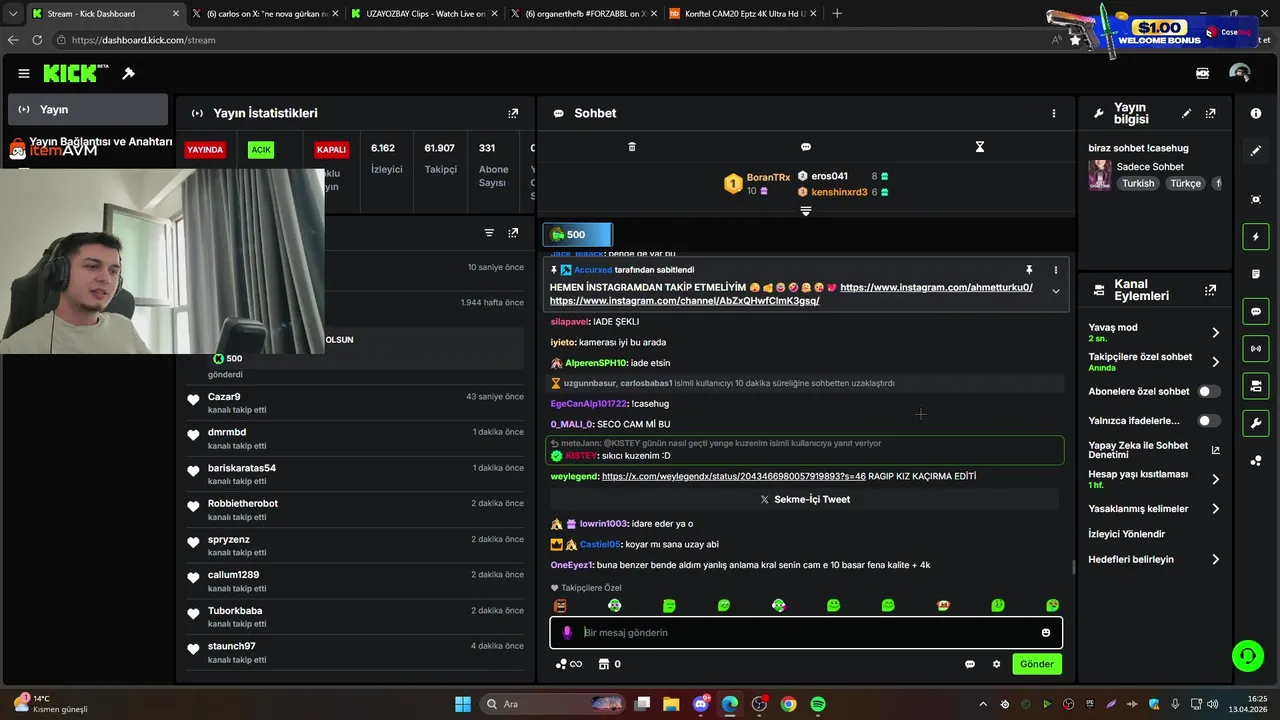The image size is (1280, 720).
Task: Toggle the wrench stream info widget in sidebar
Action: 1256,423
